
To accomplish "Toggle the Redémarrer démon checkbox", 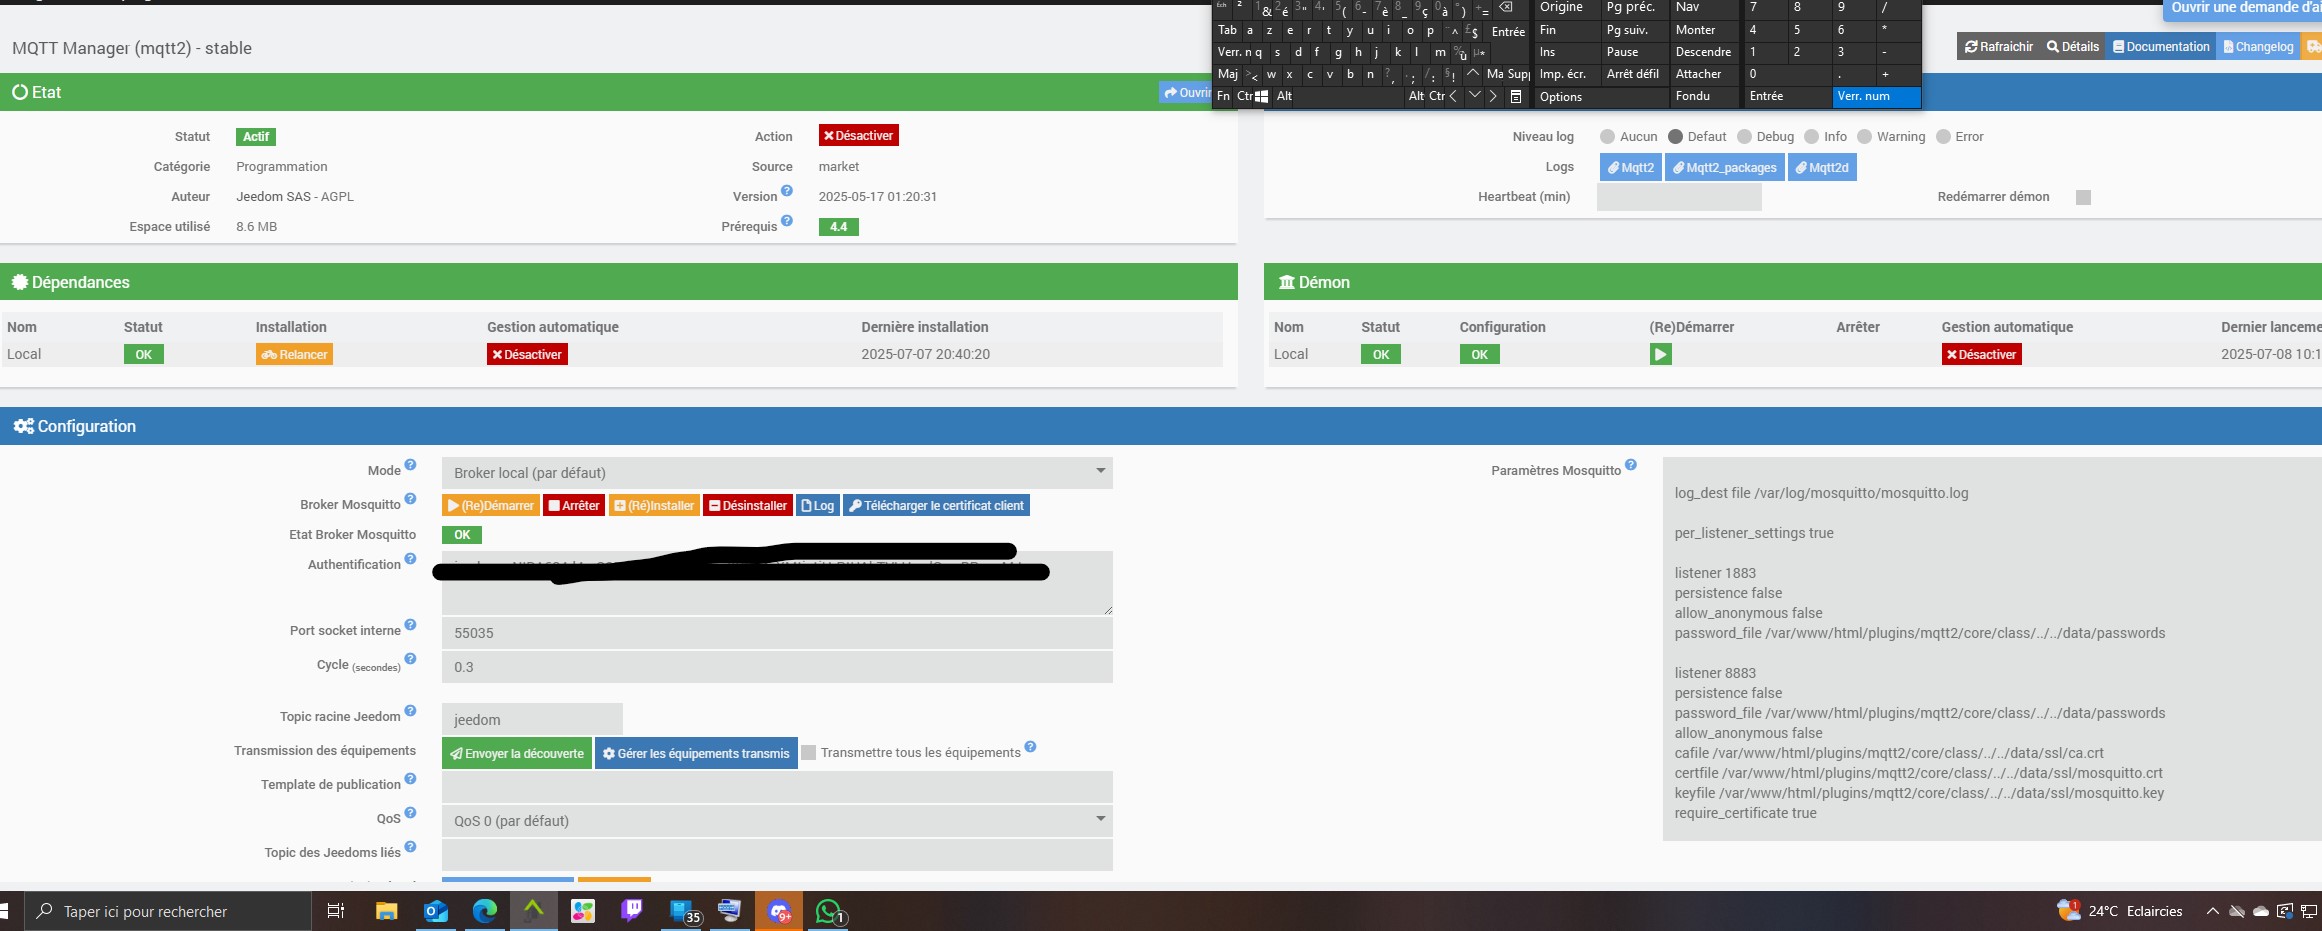I will point(2083,197).
